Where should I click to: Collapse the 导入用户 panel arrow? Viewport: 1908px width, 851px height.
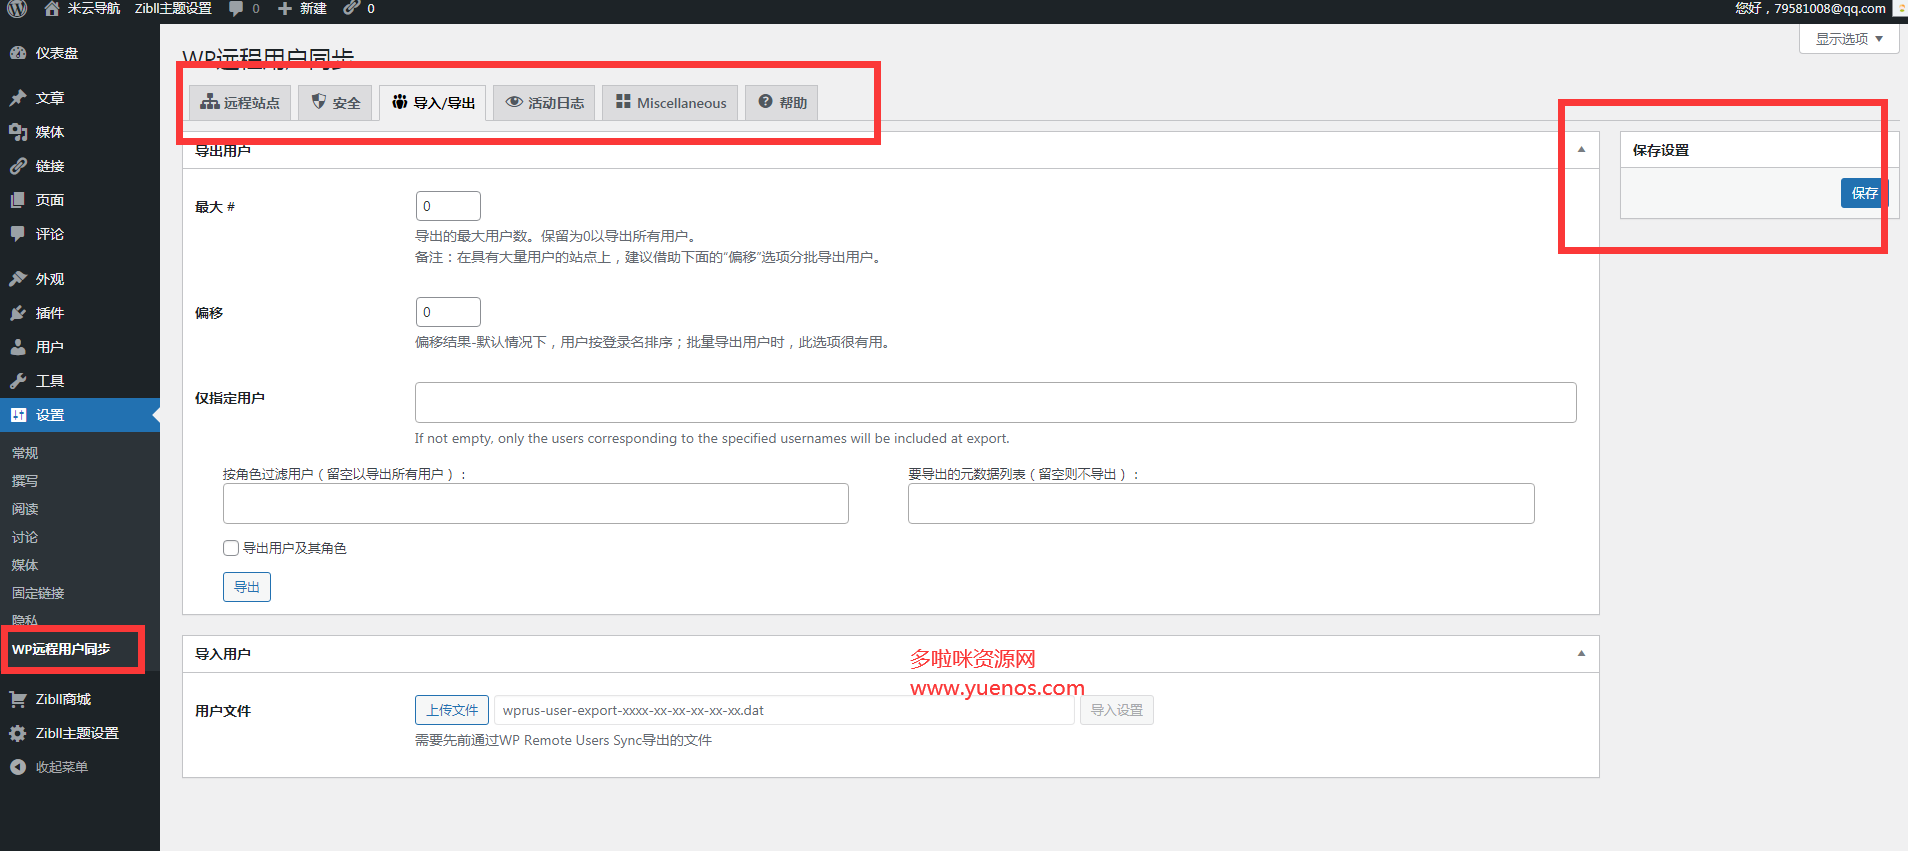point(1581,654)
